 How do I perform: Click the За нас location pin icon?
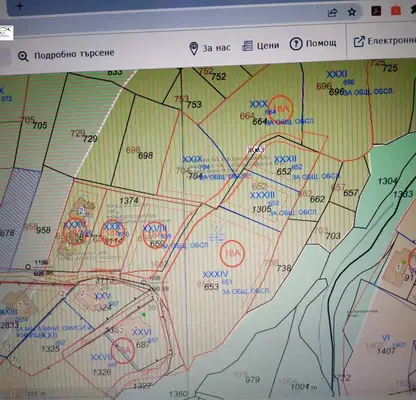(x=194, y=49)
